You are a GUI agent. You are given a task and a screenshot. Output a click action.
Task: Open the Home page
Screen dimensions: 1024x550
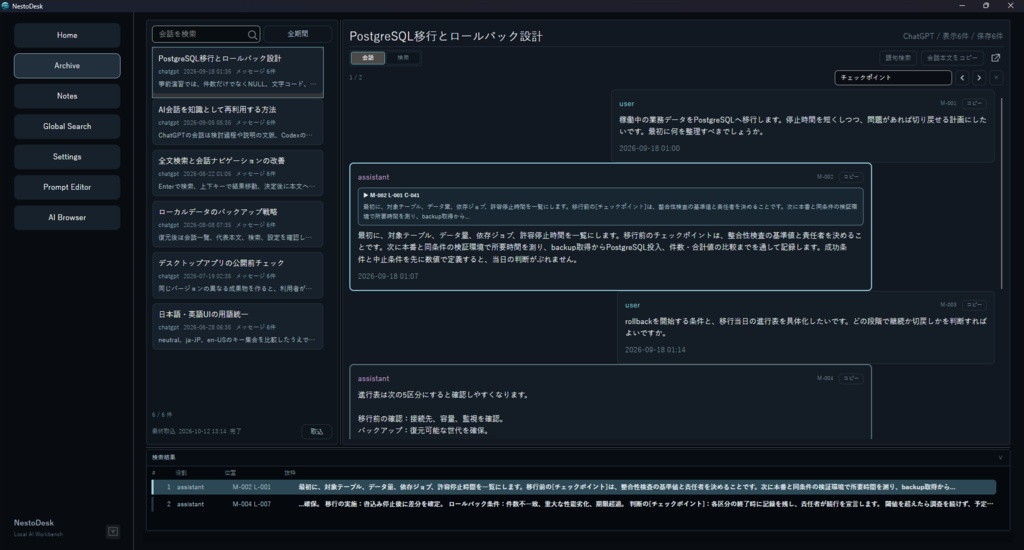coord(67,35)
